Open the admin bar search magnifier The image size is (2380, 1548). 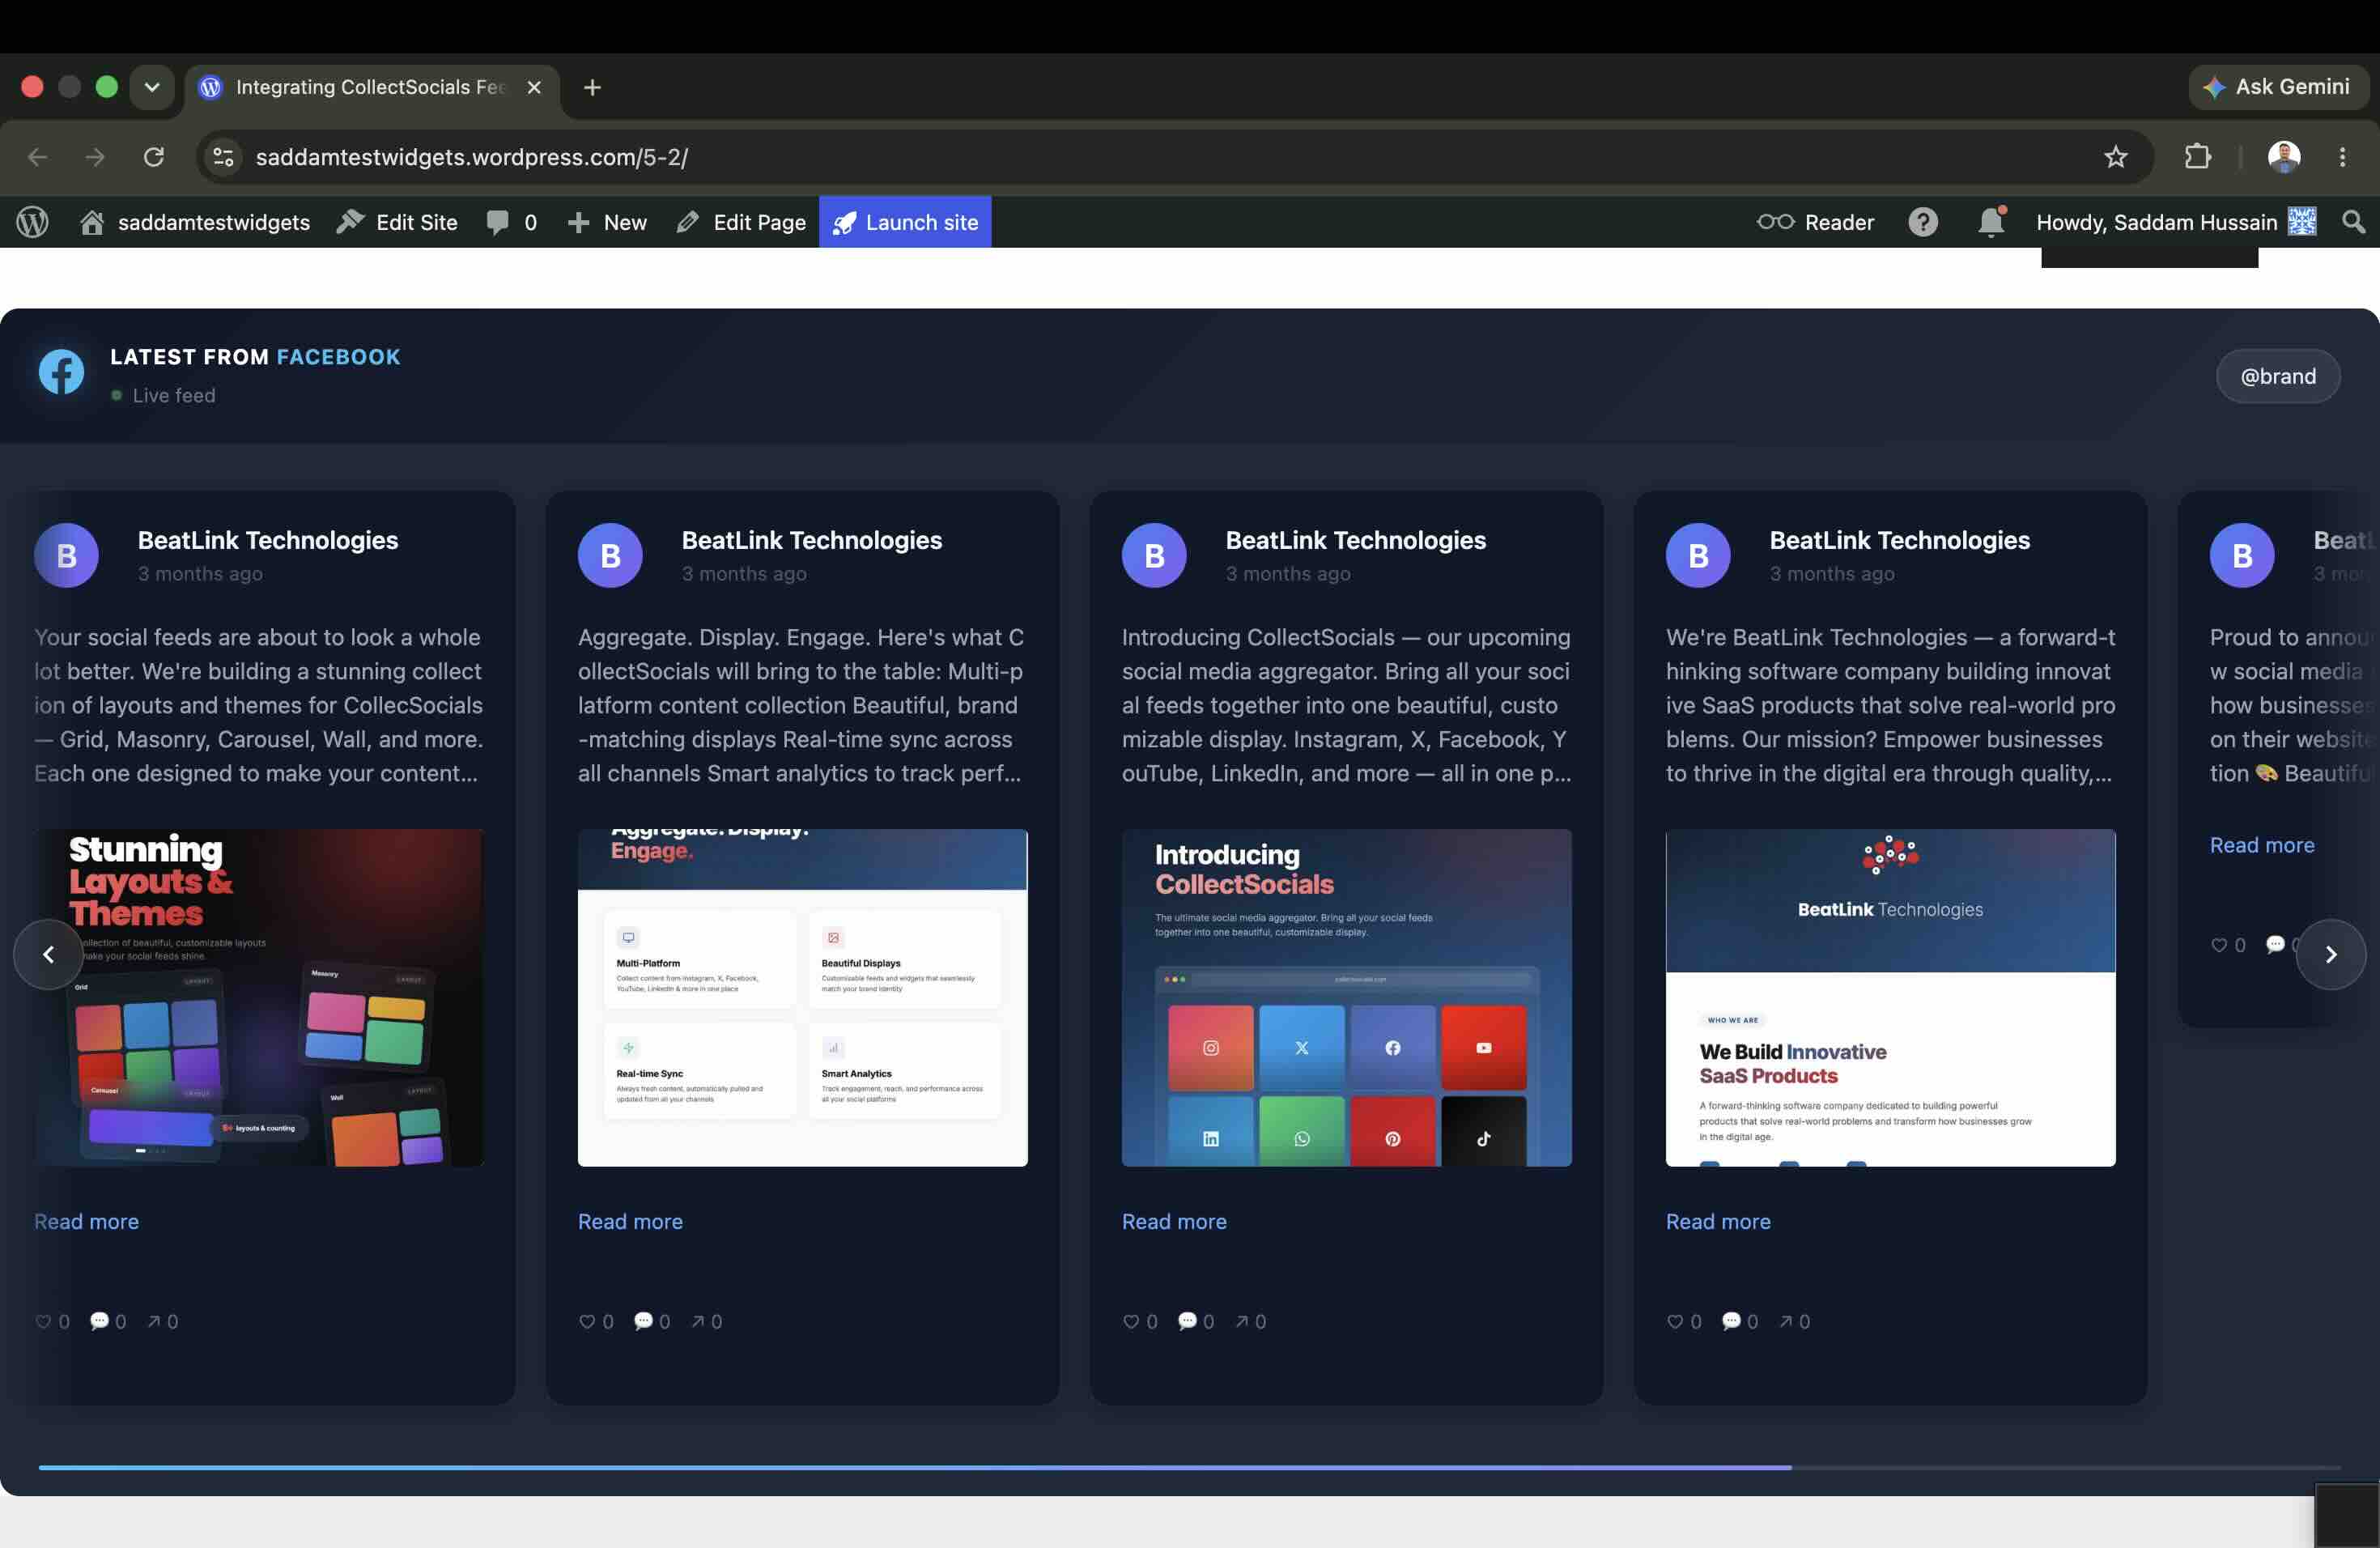click(2353, 222)
